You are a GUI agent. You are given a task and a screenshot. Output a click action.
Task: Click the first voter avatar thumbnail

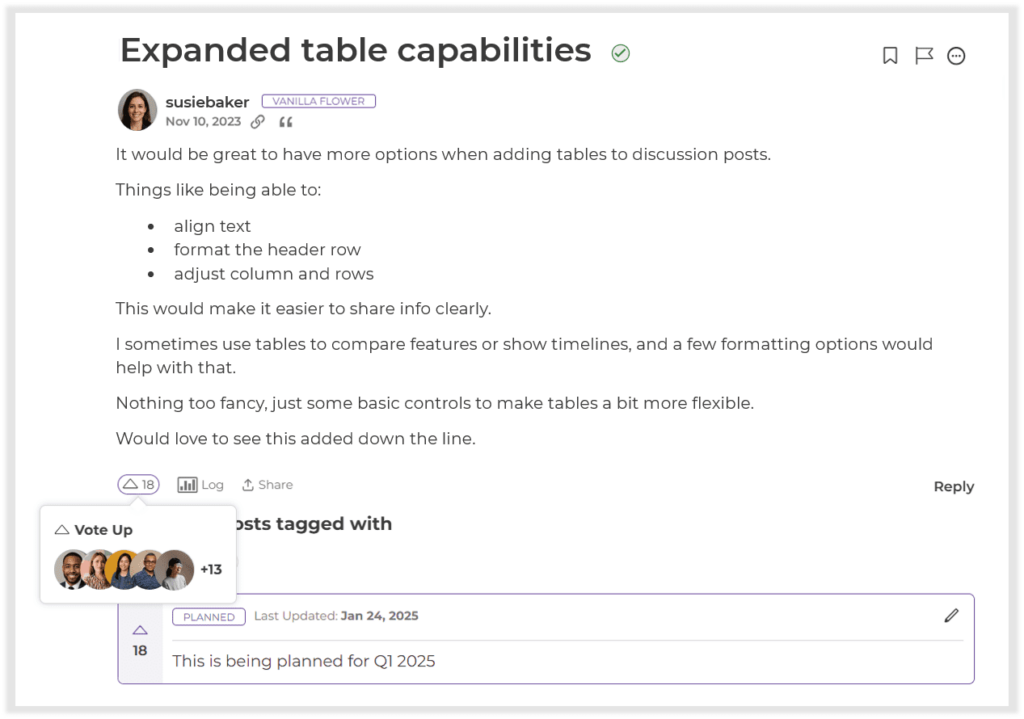(71, 568)
